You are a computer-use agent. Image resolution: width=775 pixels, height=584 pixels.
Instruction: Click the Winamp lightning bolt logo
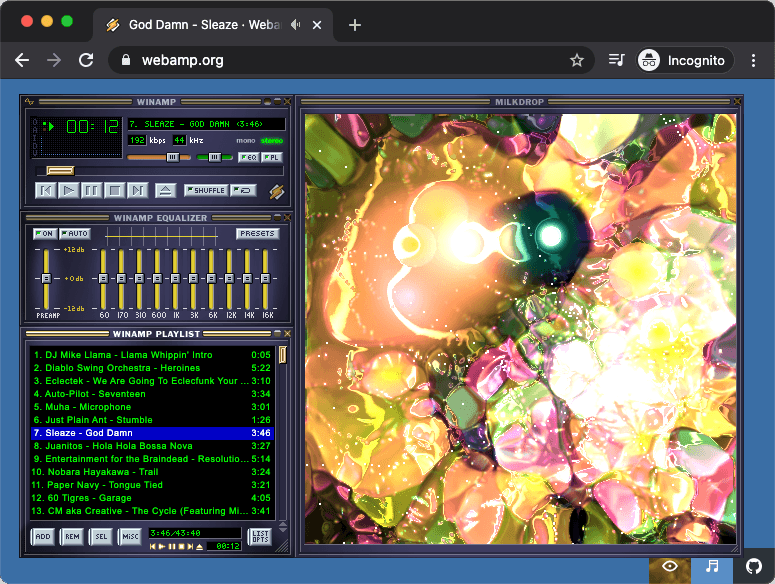pos(277,190)
